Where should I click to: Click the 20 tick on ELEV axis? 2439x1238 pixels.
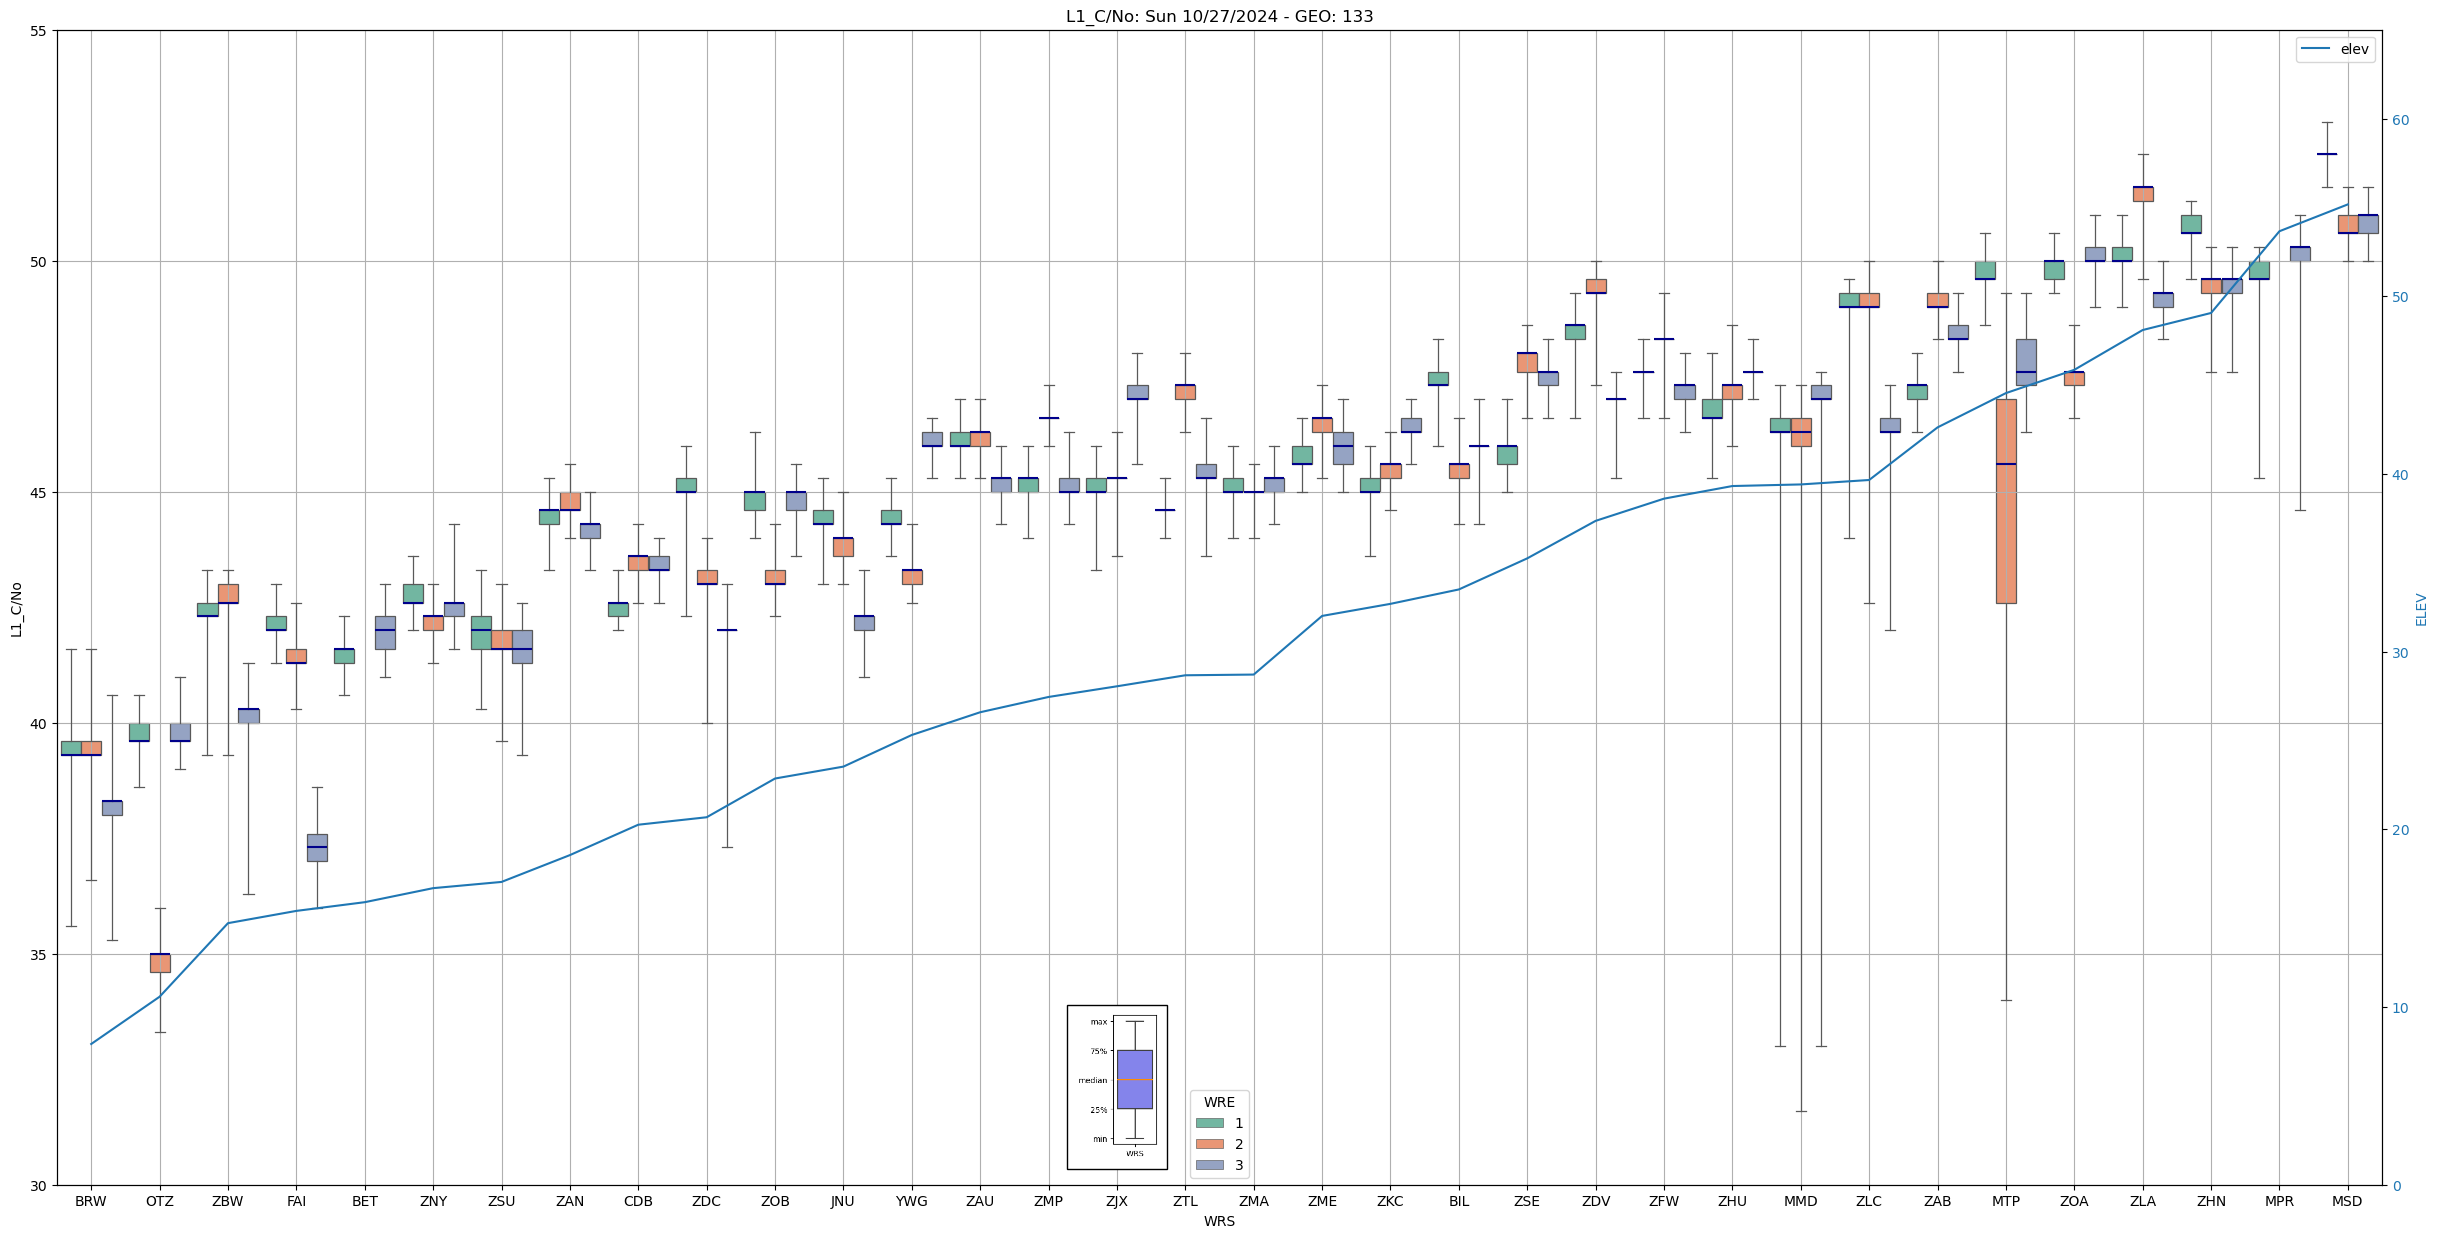(x=2400, y=830)
